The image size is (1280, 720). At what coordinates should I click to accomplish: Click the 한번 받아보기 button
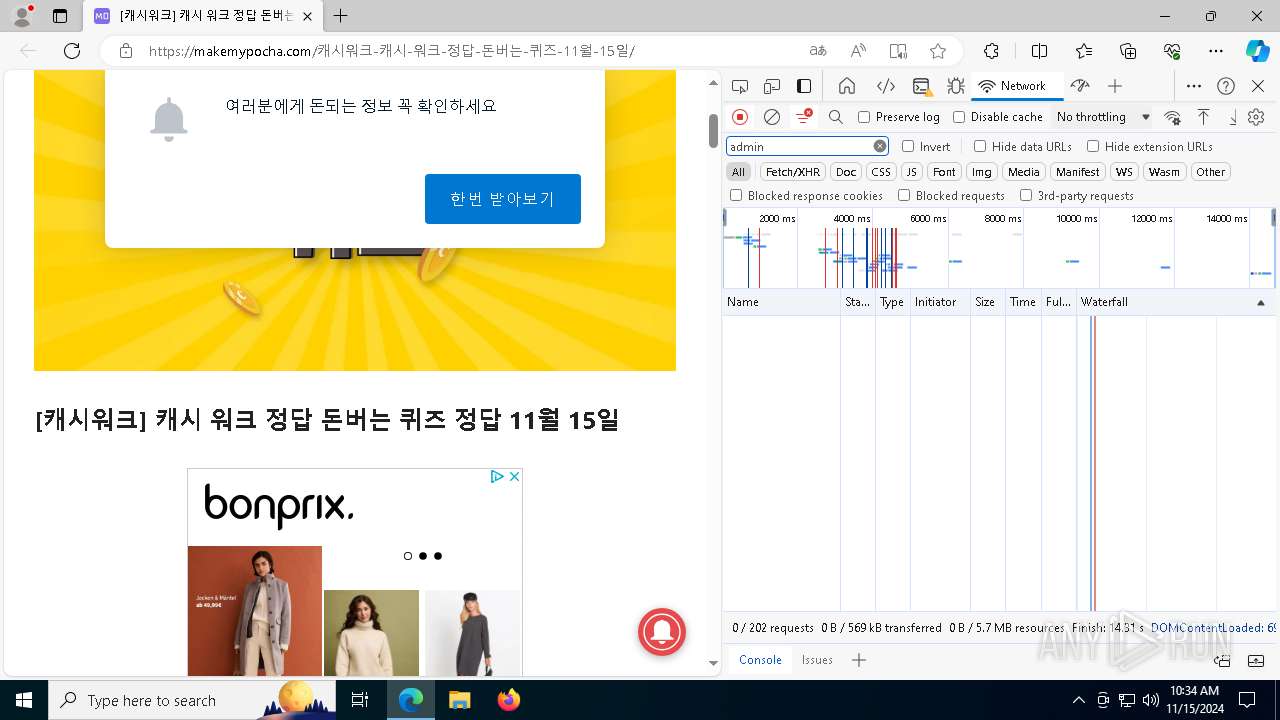pos(503,199)
